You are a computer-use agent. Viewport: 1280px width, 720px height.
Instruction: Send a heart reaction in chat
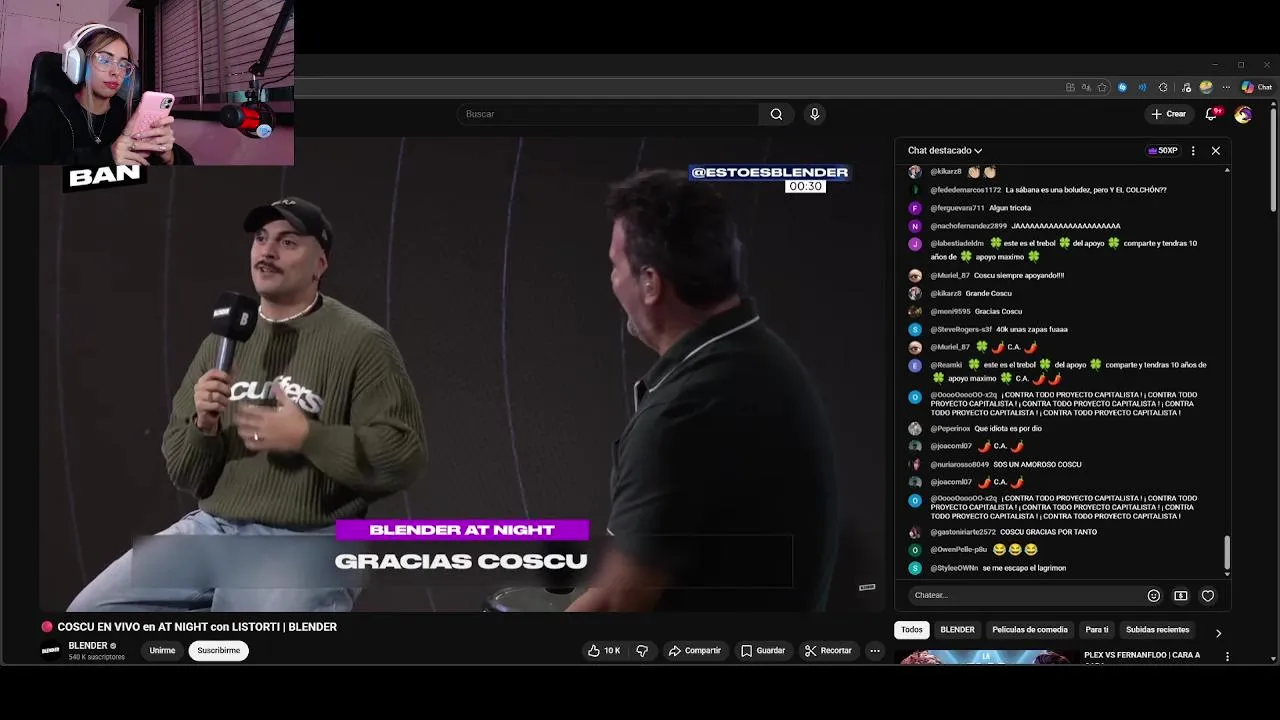coord(1207,596)
